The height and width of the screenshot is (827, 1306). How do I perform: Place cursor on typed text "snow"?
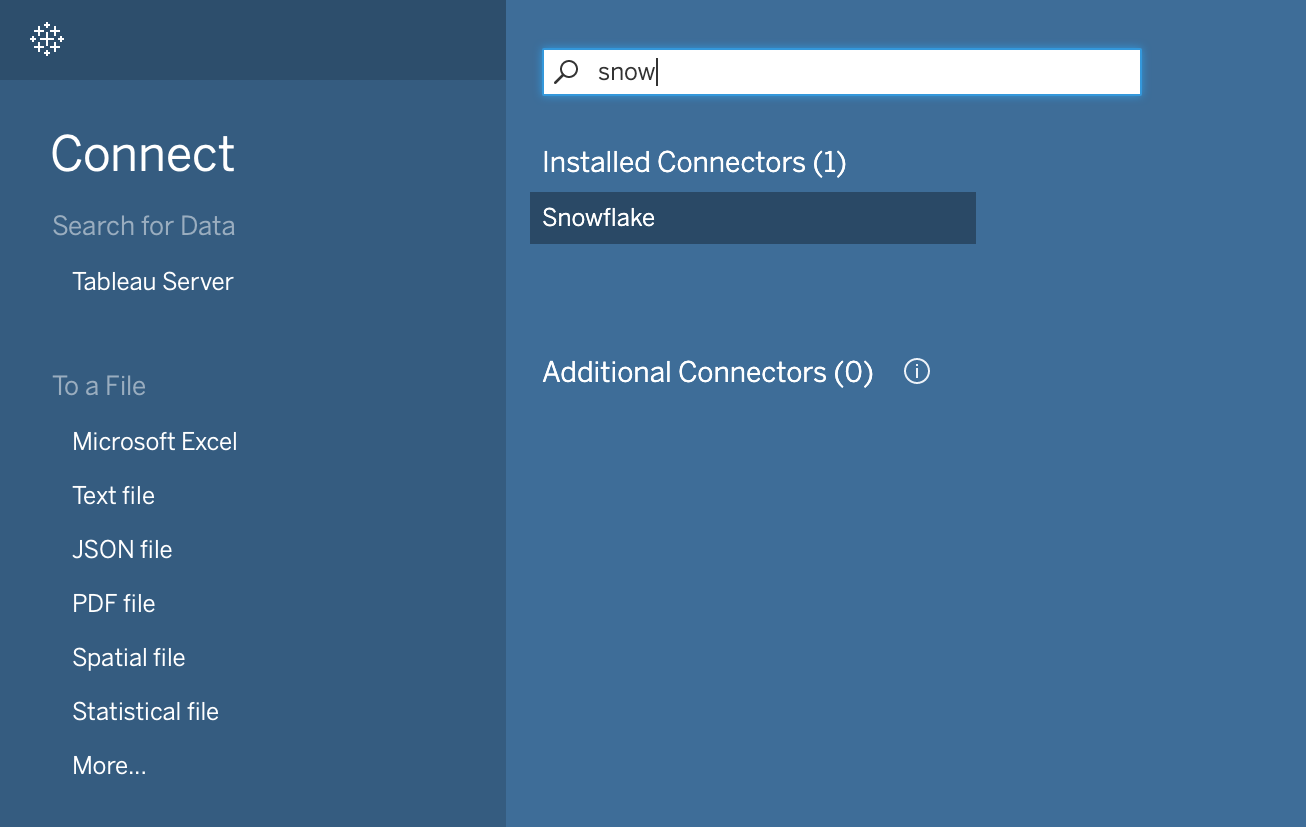[x=626, y=72]
